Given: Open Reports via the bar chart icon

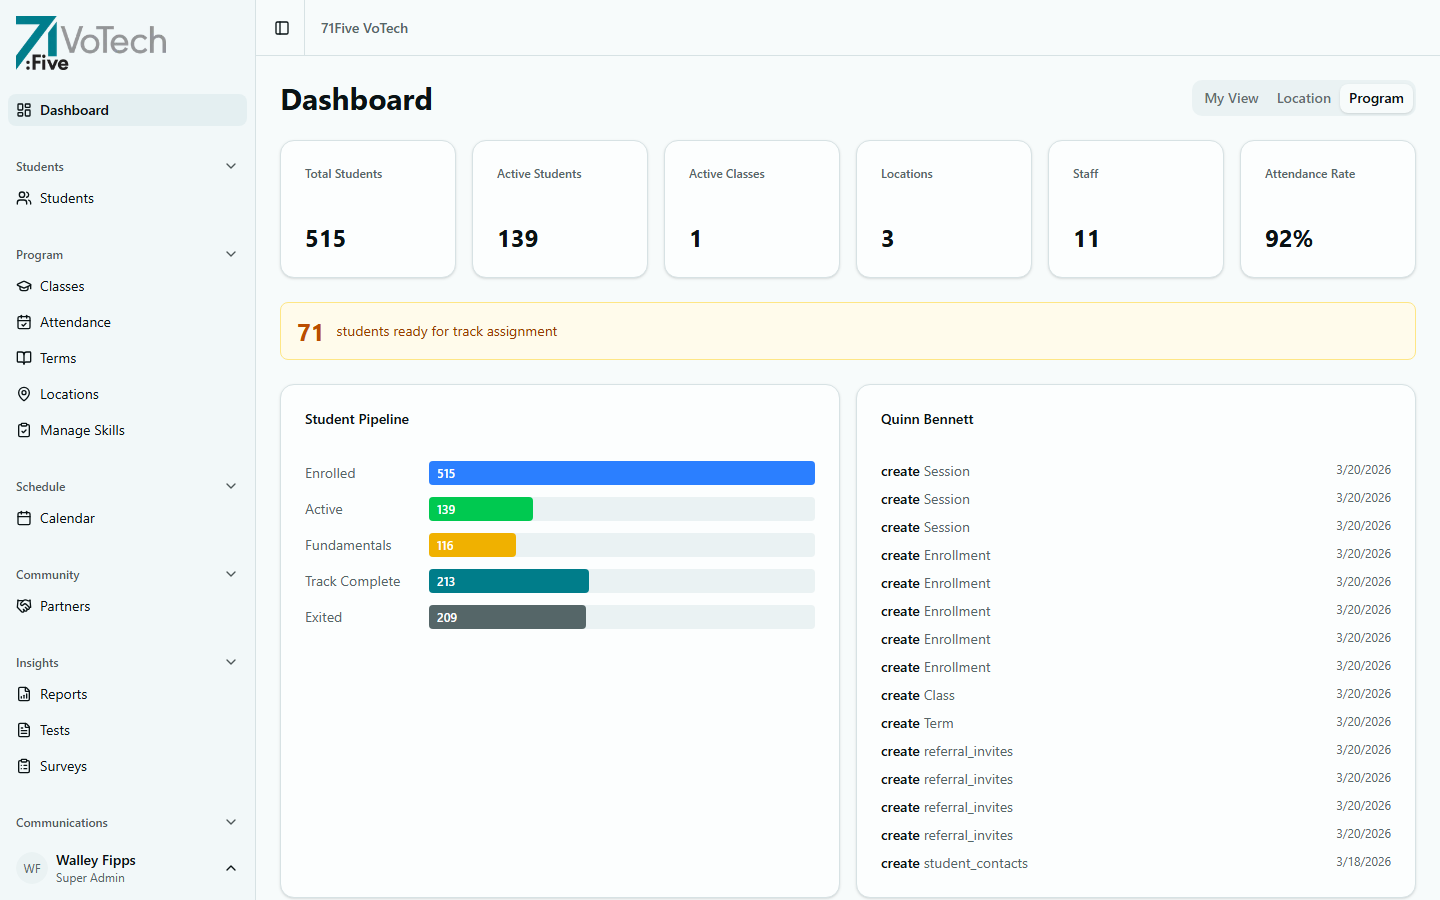Looking at the screenshot, I should click(23, 694).
